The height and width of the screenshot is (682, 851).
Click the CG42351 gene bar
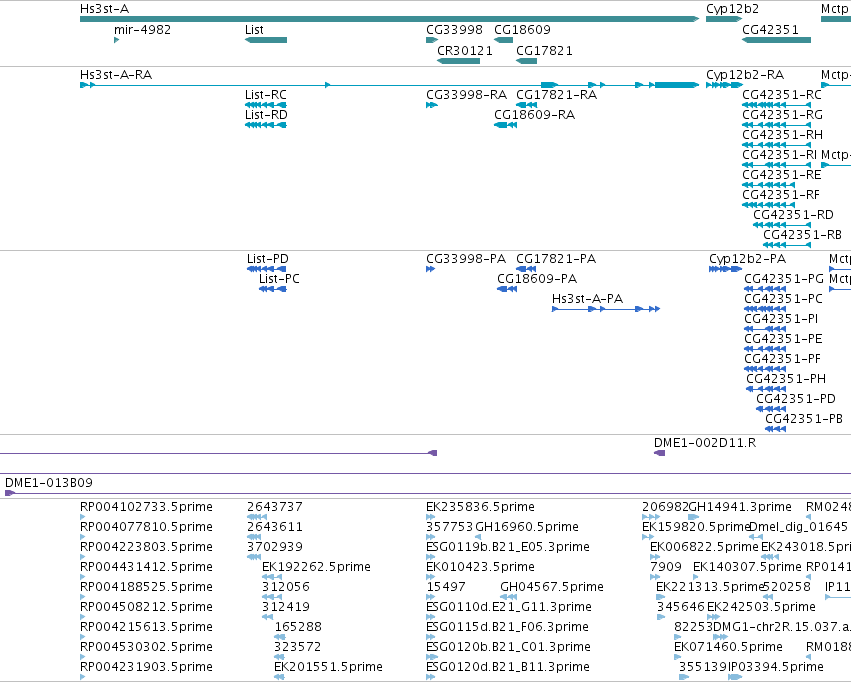point(776,40)
